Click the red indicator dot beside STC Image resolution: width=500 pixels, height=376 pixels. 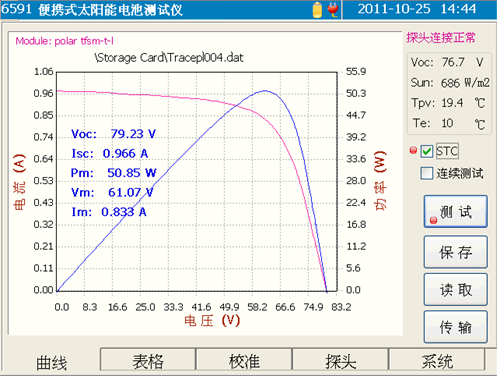tap(413, 150)
